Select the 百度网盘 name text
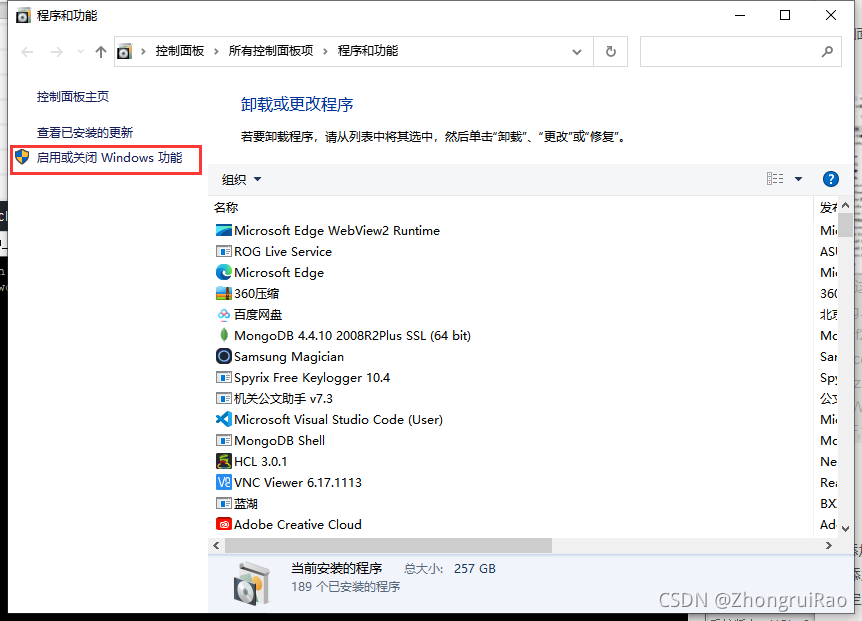862x621 pixels. [258, 314]
